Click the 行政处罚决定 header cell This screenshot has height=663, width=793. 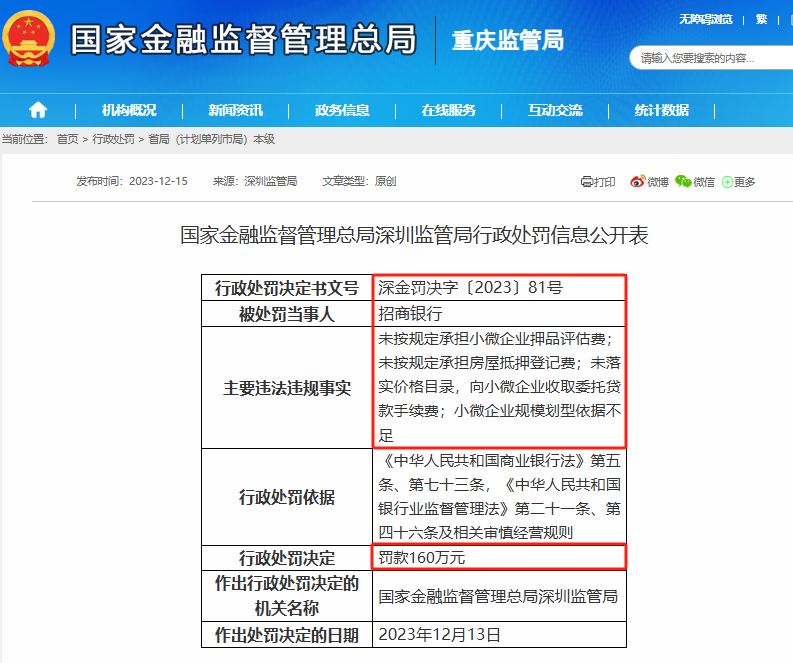tap(287, 558)
